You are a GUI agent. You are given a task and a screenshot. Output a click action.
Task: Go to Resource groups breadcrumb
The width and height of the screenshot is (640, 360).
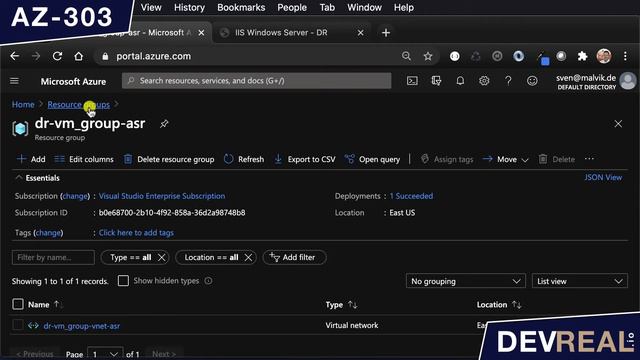coord(78,104)
